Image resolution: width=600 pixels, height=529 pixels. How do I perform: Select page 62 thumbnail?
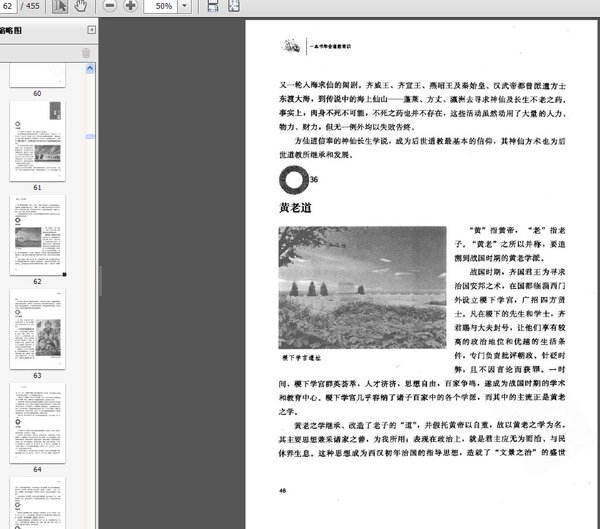(38, 235)
